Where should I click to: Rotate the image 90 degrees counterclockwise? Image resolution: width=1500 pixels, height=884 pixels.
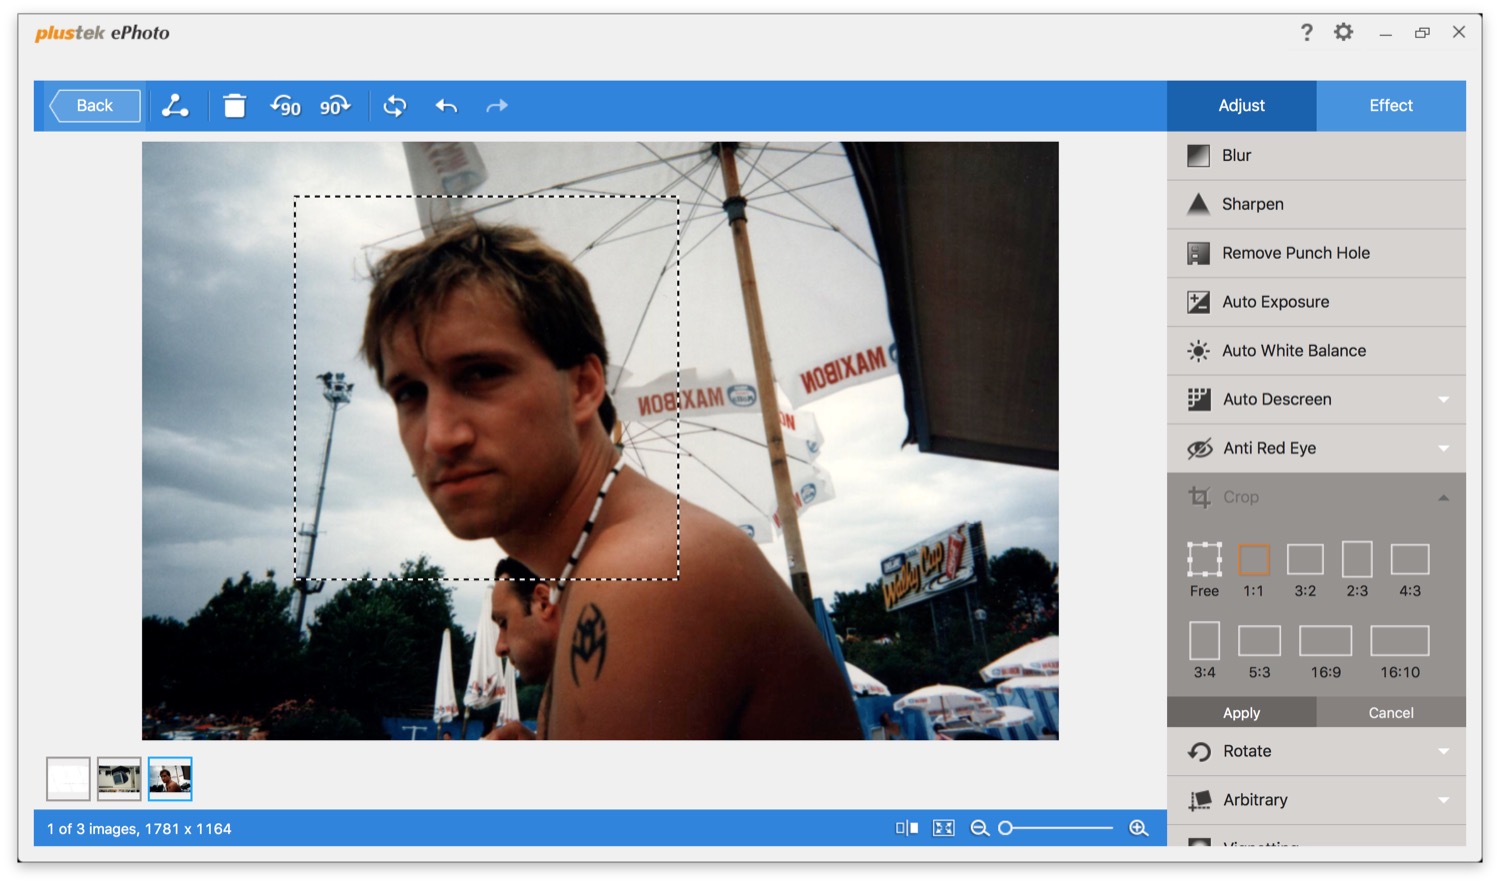click(x=285, y=106)
